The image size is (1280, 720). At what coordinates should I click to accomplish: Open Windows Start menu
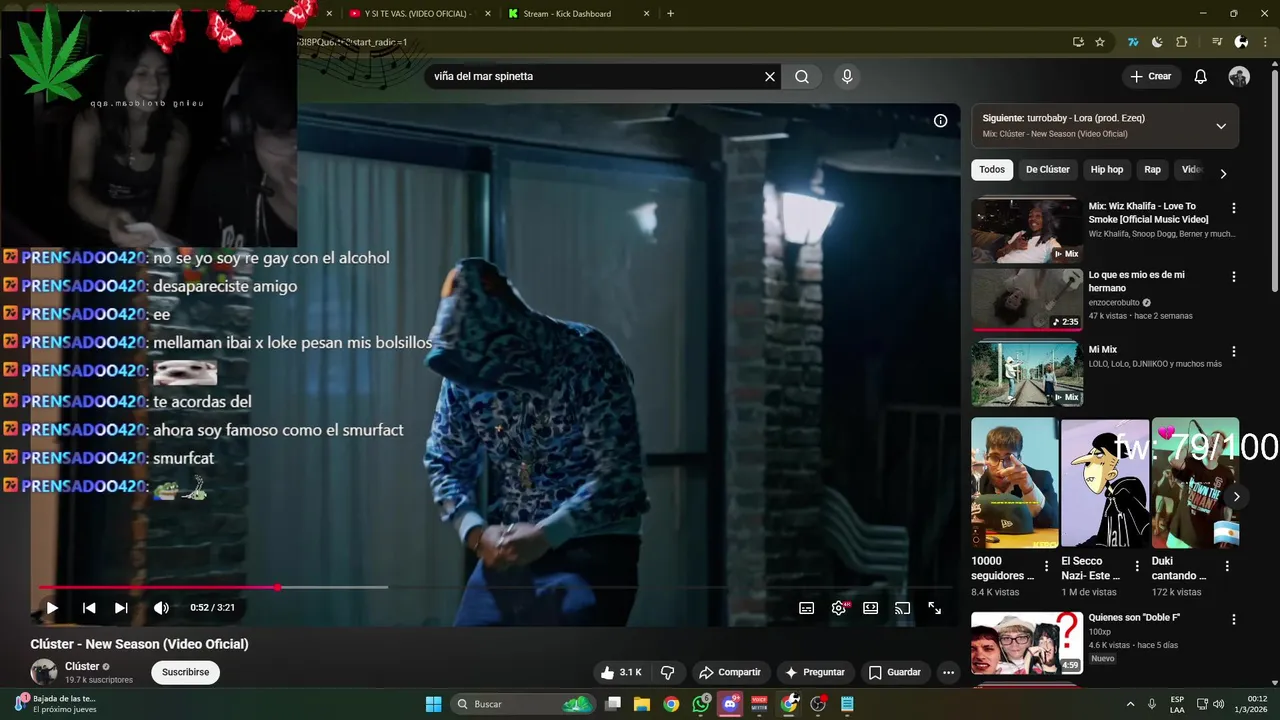point(433,704)
